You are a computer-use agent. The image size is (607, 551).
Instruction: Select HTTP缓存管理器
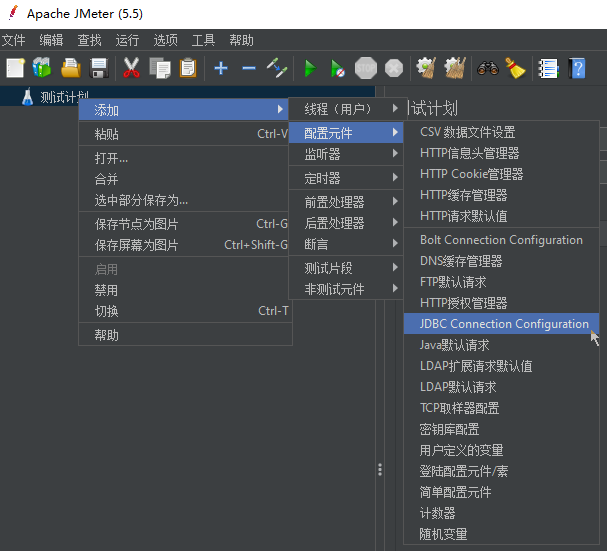[x=501, y=195]
